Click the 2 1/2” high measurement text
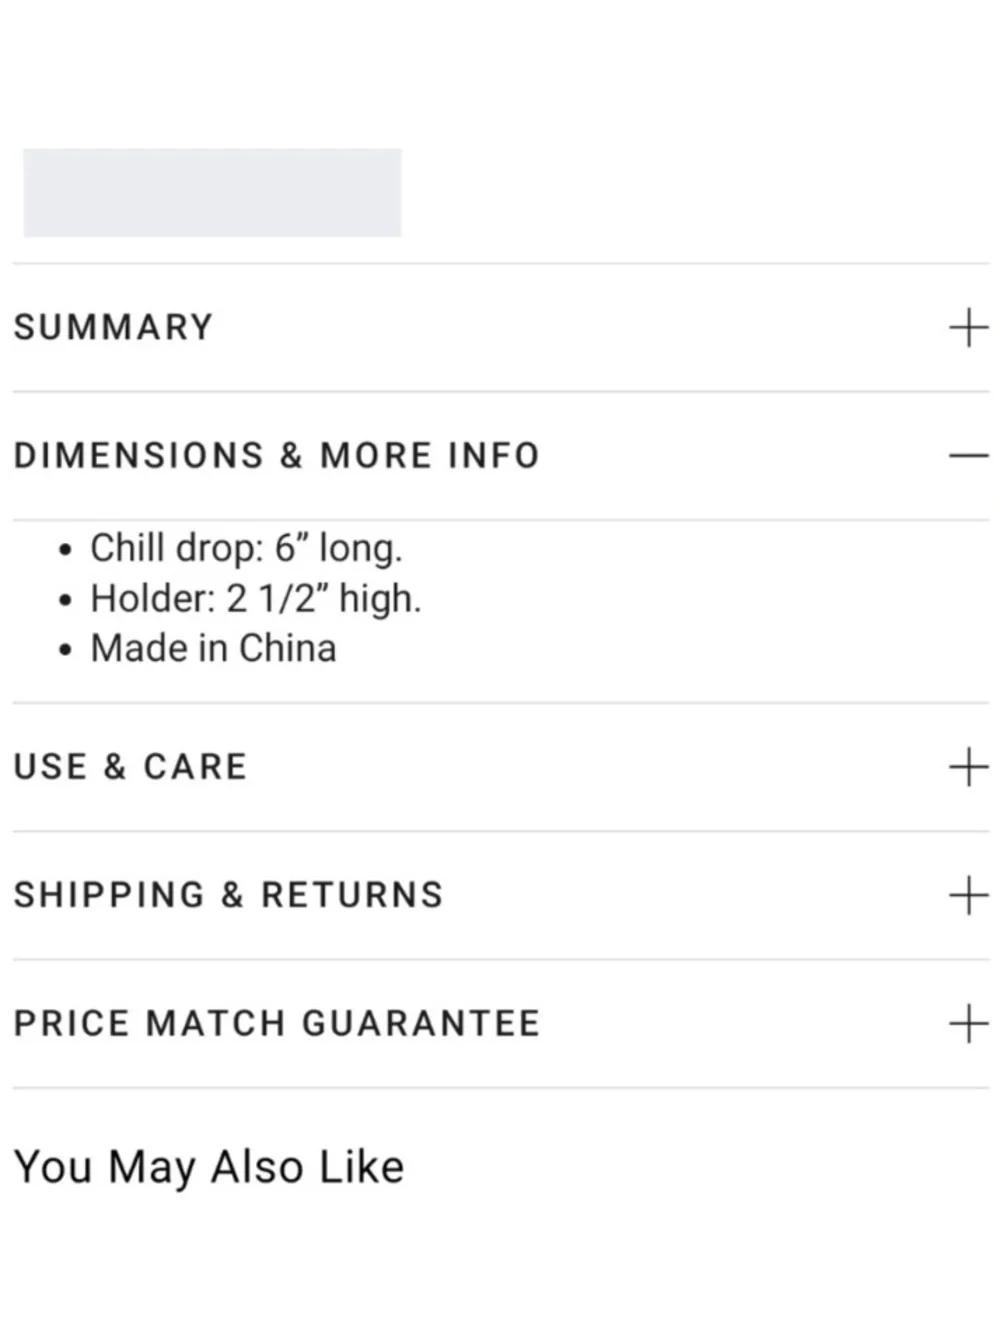This screenshot has height=1333, width=1000. 324,598
